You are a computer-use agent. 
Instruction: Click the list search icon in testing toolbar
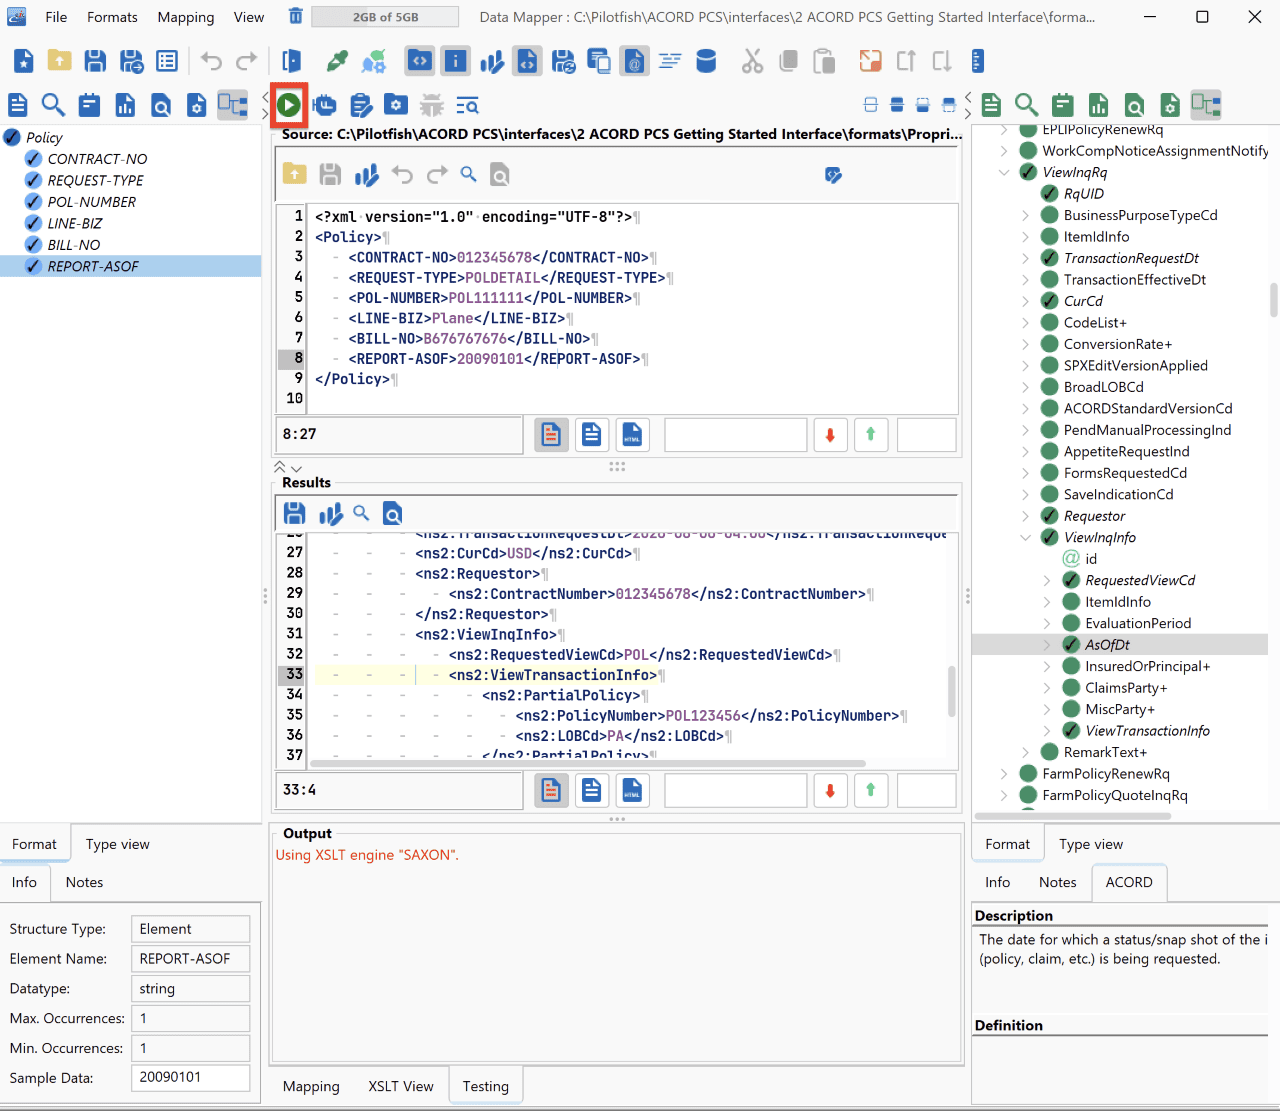click(x=467, y=105)
